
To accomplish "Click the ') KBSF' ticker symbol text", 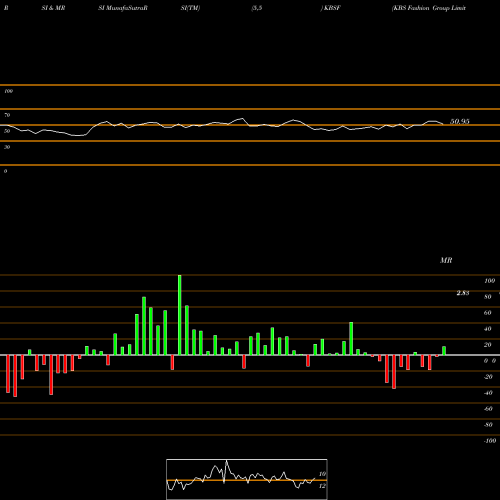I will click(331, 8).
